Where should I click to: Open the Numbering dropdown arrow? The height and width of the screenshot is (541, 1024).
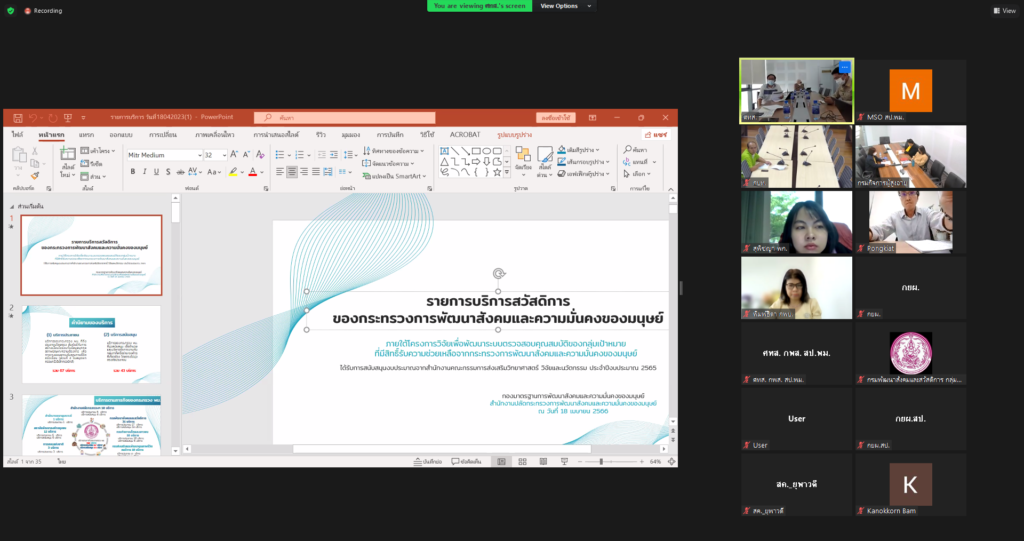309,155
